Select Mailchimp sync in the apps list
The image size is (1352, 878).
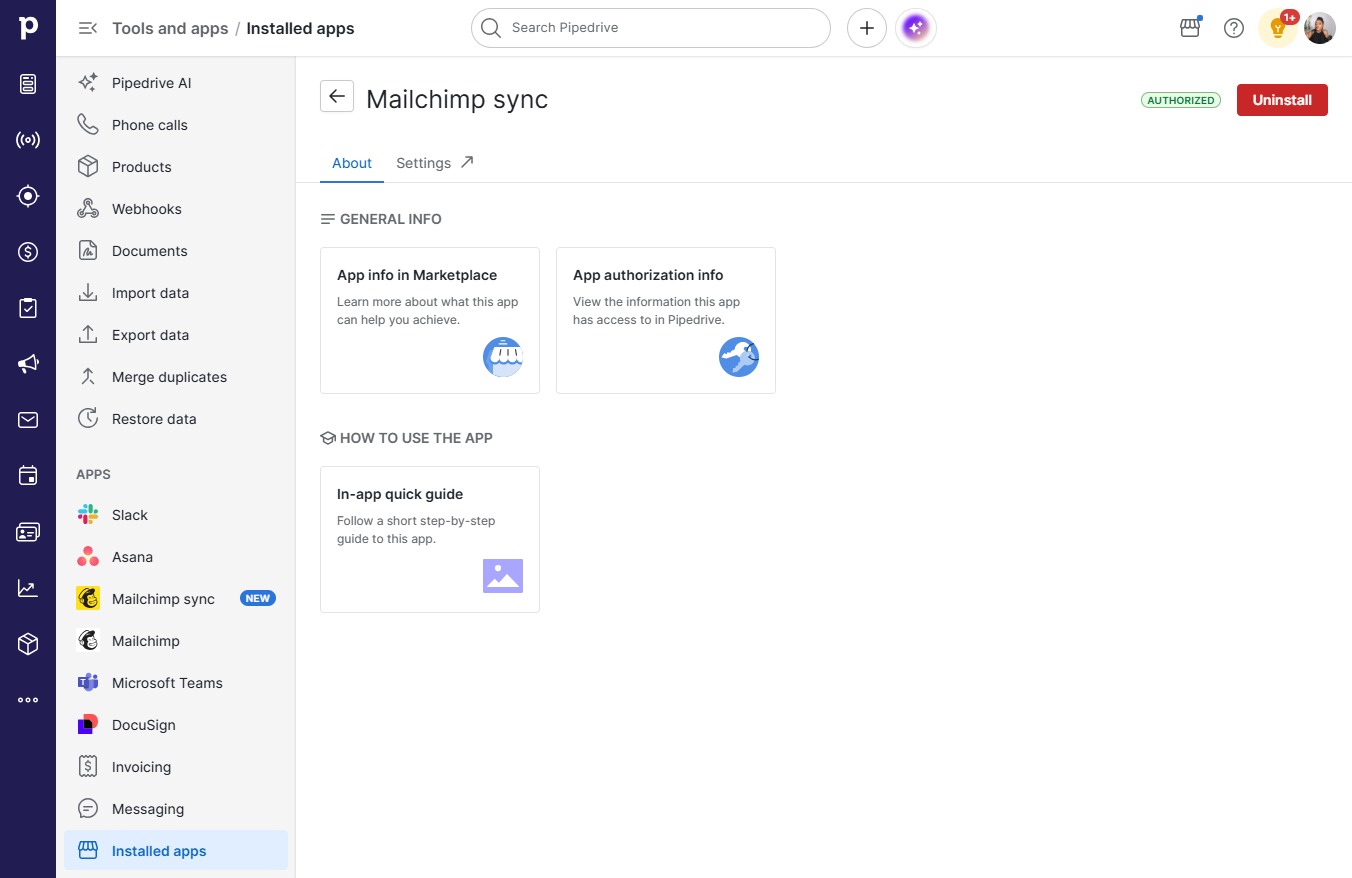176,599
